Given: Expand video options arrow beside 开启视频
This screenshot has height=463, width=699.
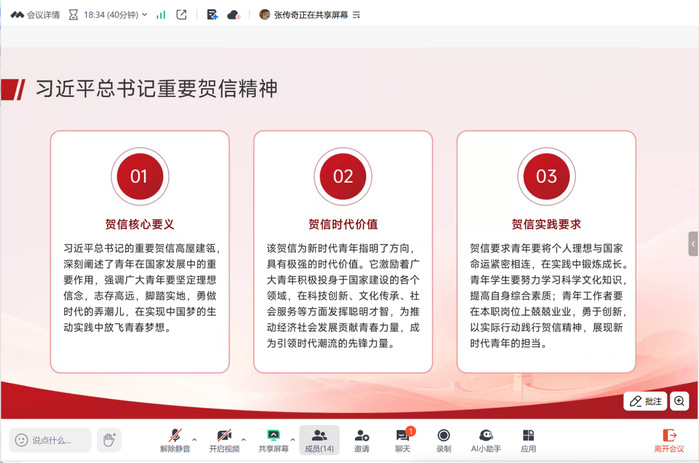Looking at the screenshot, I should [245, 437].
